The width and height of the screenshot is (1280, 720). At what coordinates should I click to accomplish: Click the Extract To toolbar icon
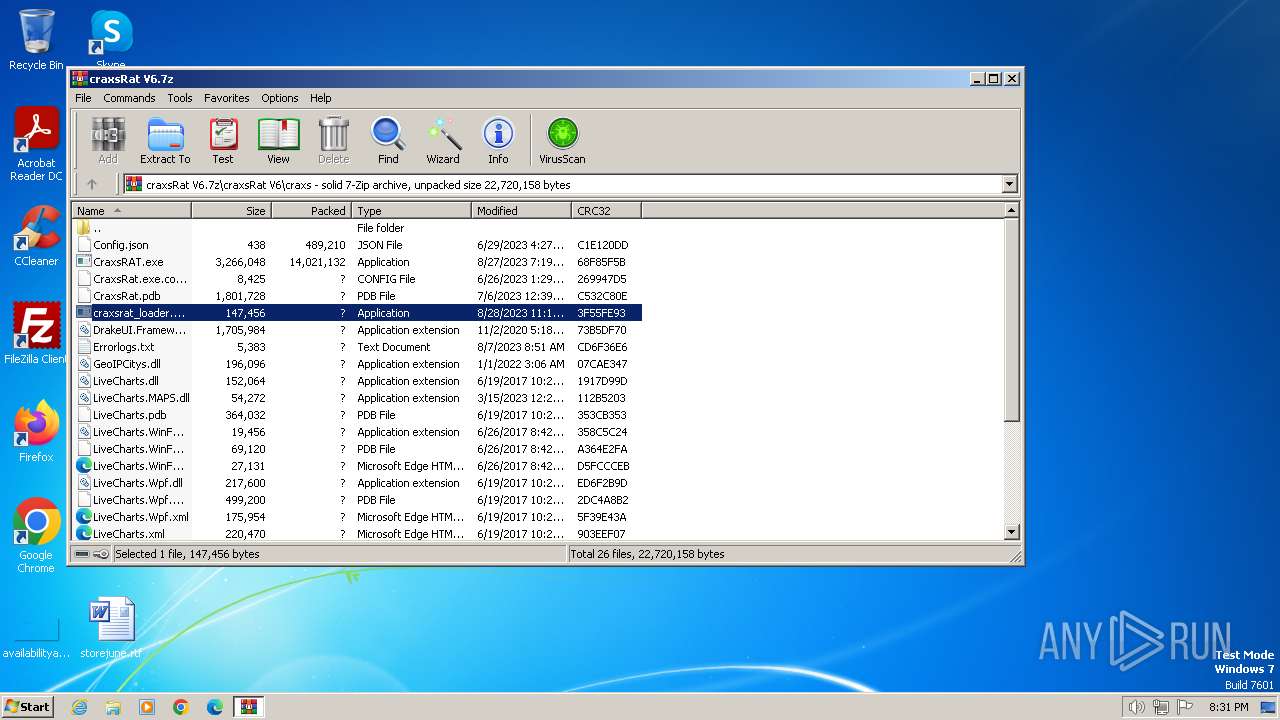(x=165, y=140)
